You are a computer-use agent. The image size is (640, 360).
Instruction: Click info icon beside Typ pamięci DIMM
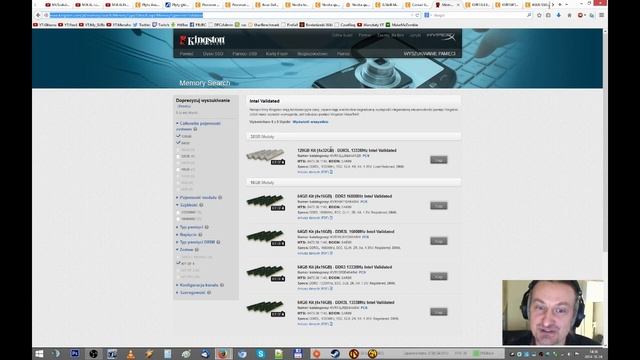click(218, 242)
